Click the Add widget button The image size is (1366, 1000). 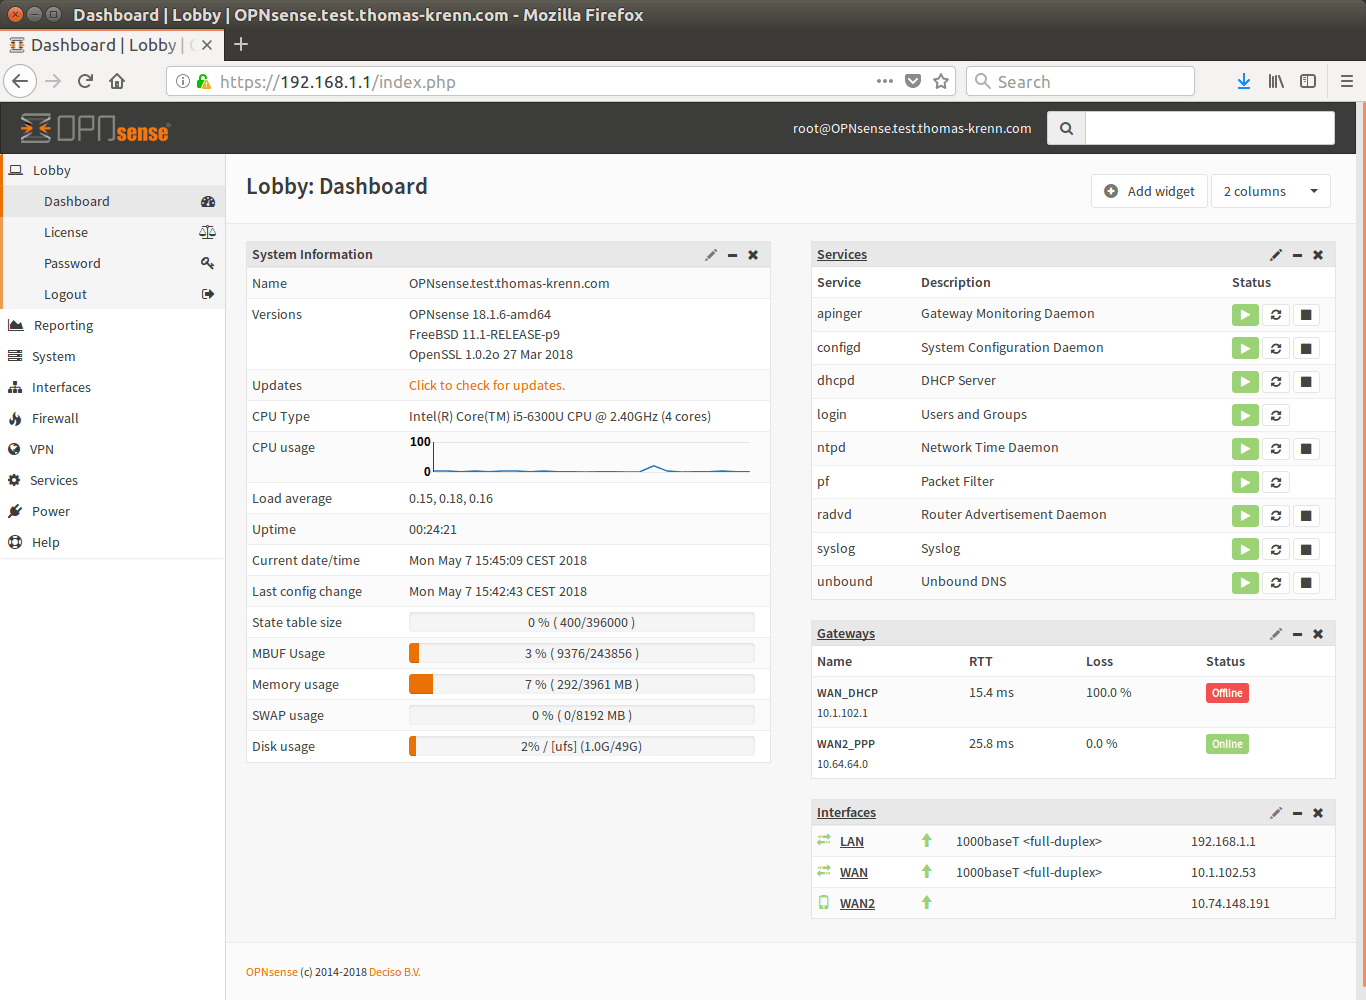pyautogui.click(x=1149, y=191)
